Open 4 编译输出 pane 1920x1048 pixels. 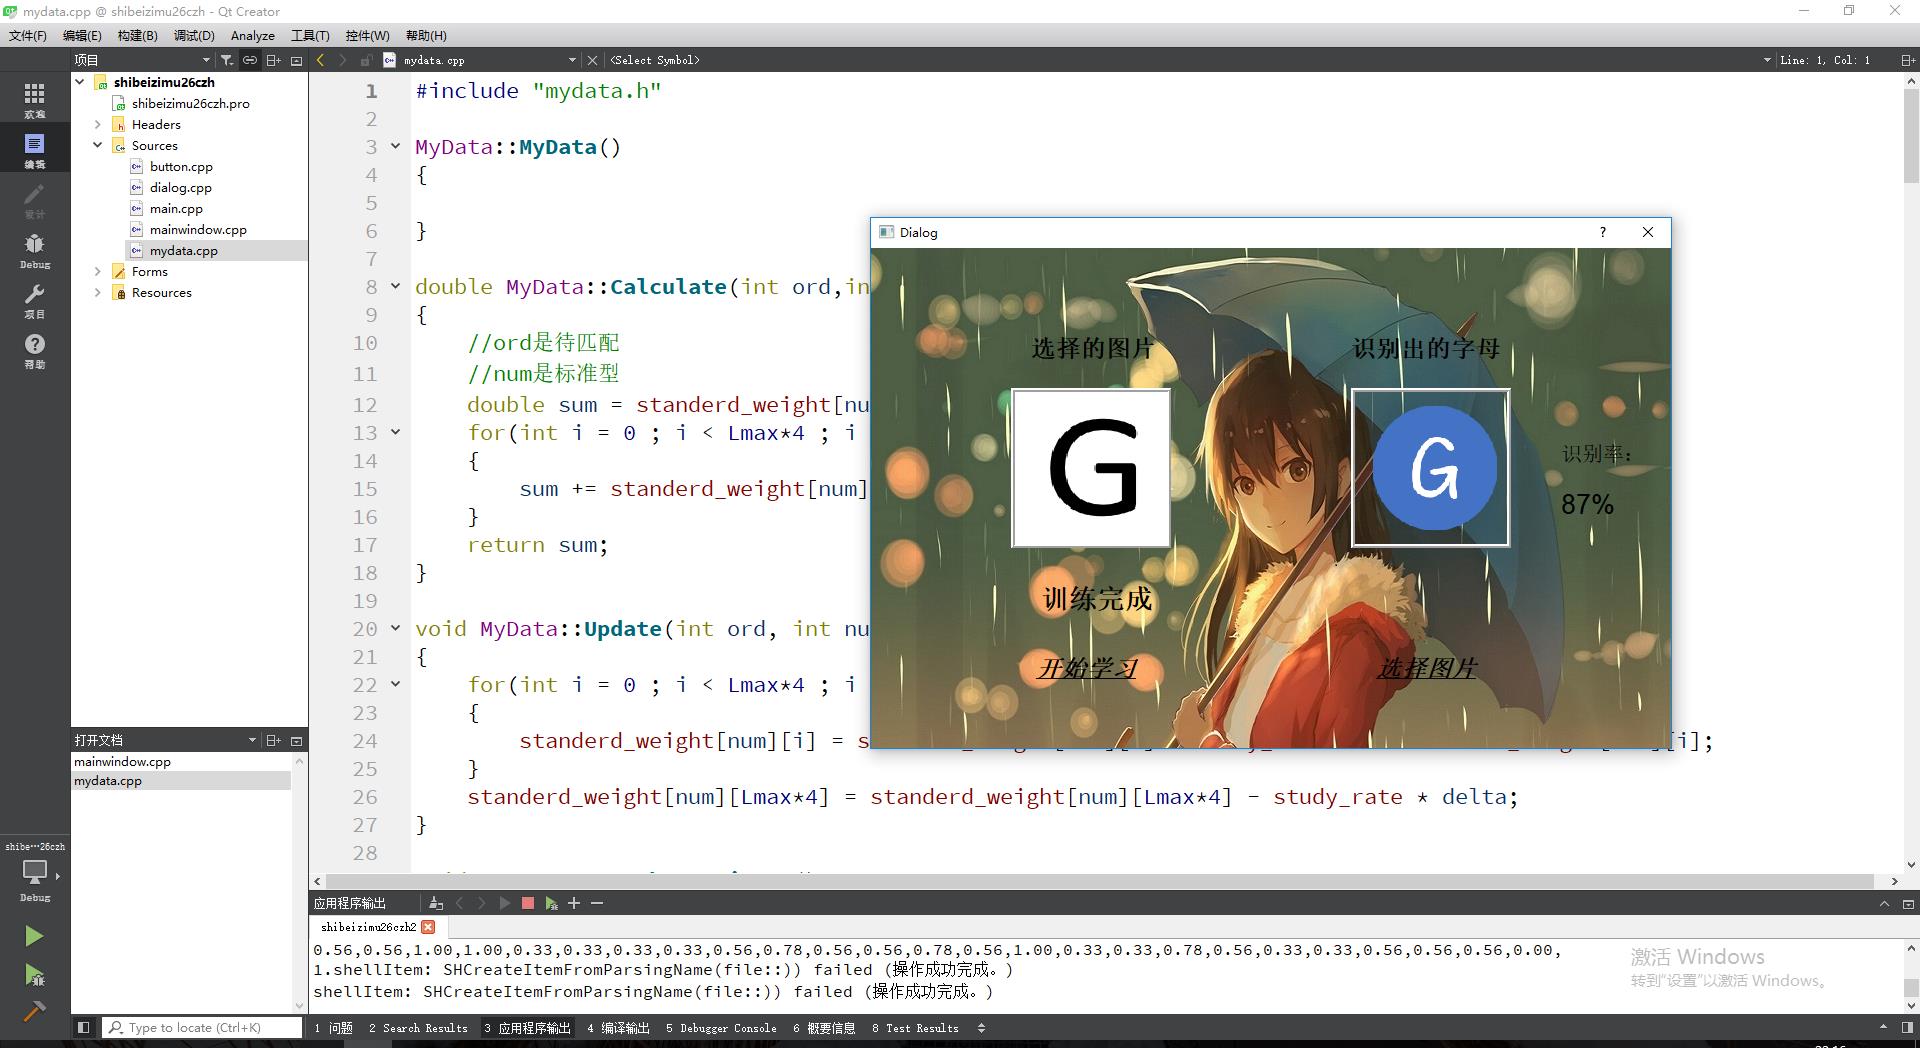(618, 1027)
